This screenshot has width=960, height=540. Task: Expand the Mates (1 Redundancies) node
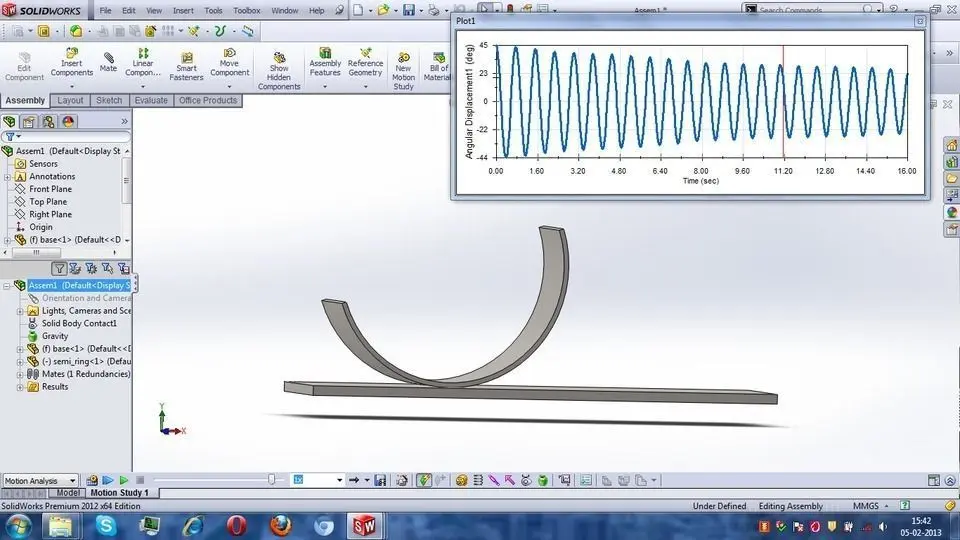(20, 374)
